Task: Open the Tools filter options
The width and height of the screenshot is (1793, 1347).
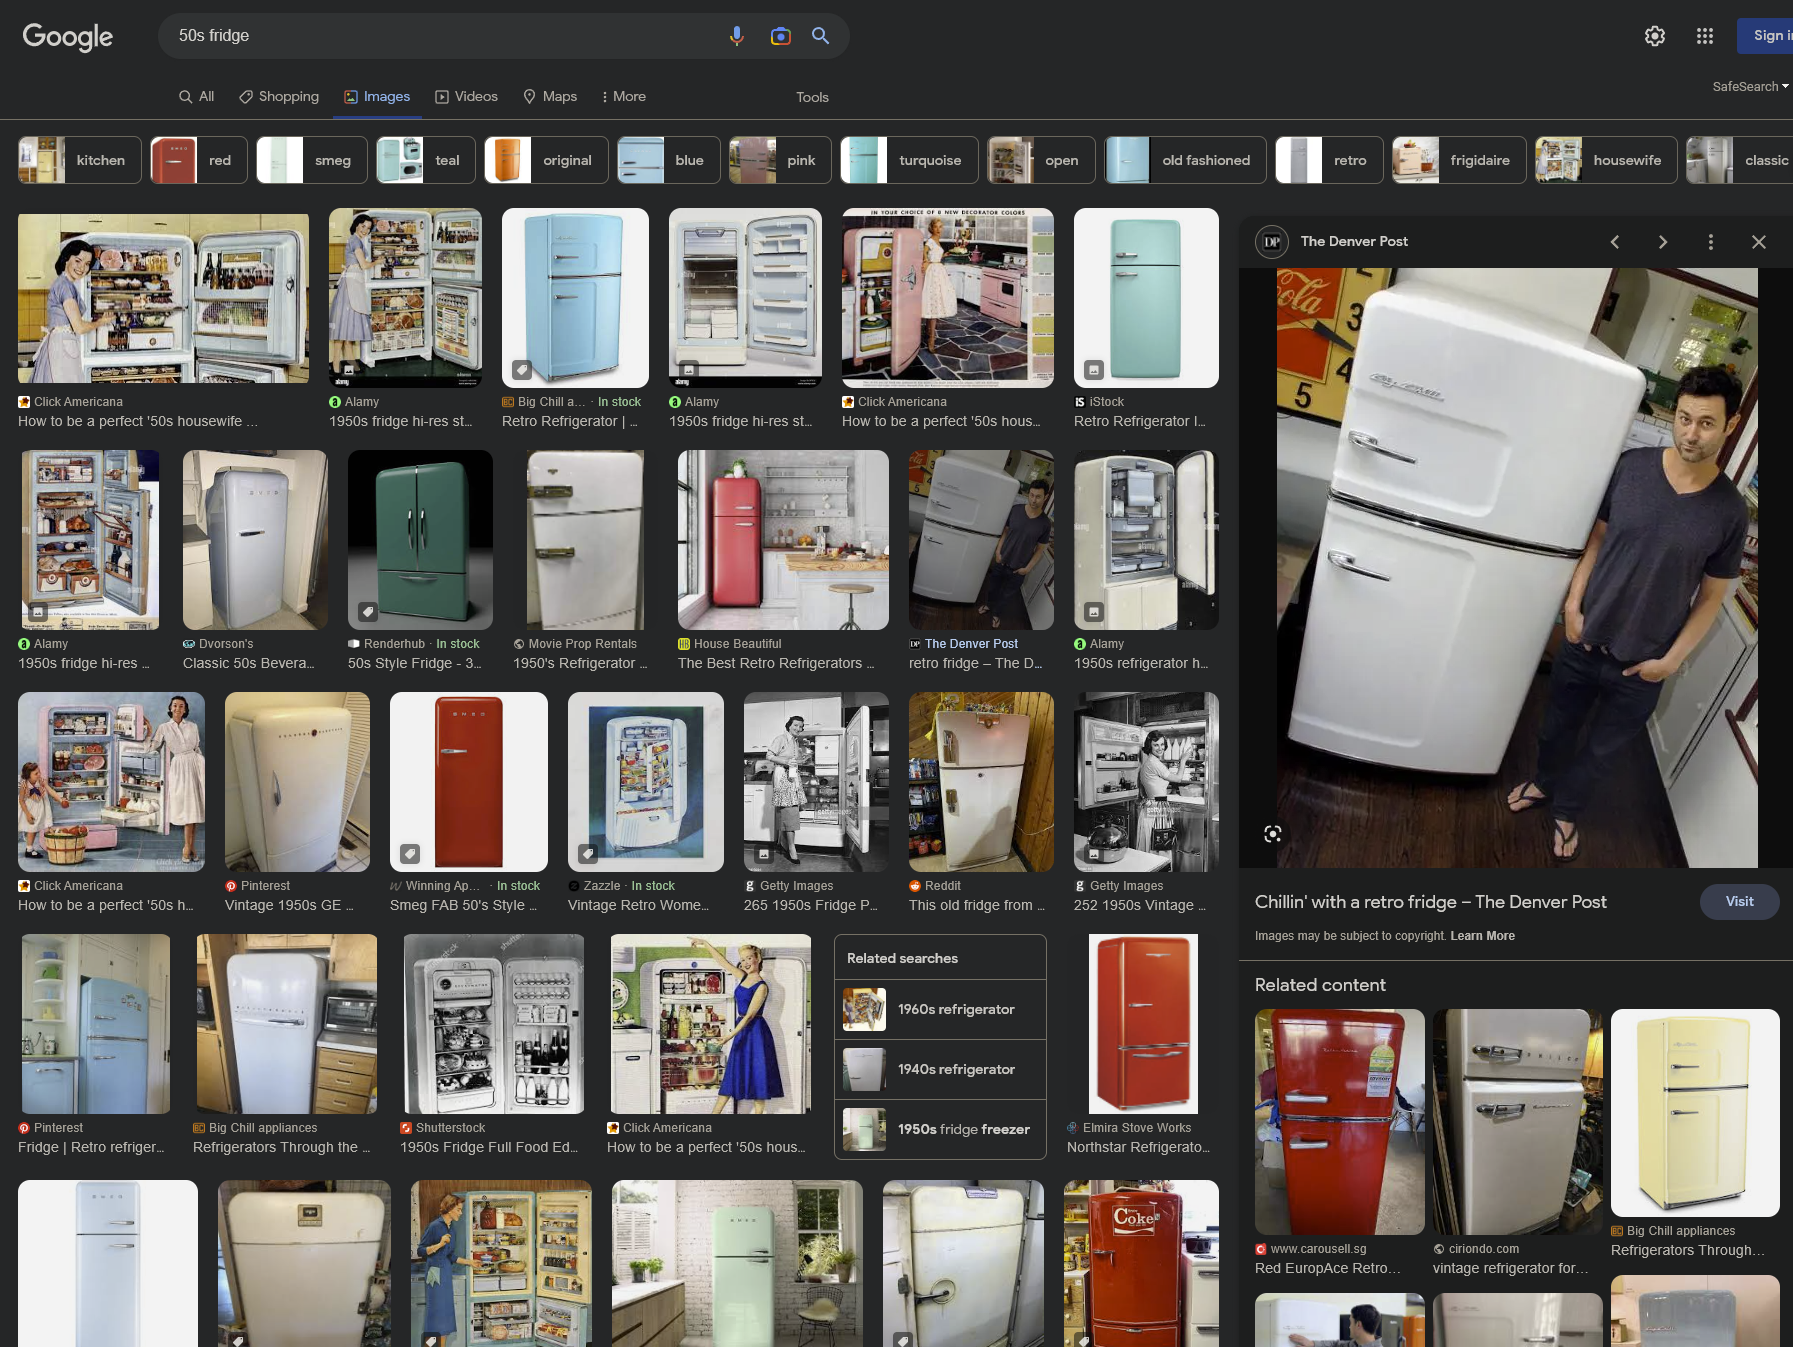Action: coord(812,97)
